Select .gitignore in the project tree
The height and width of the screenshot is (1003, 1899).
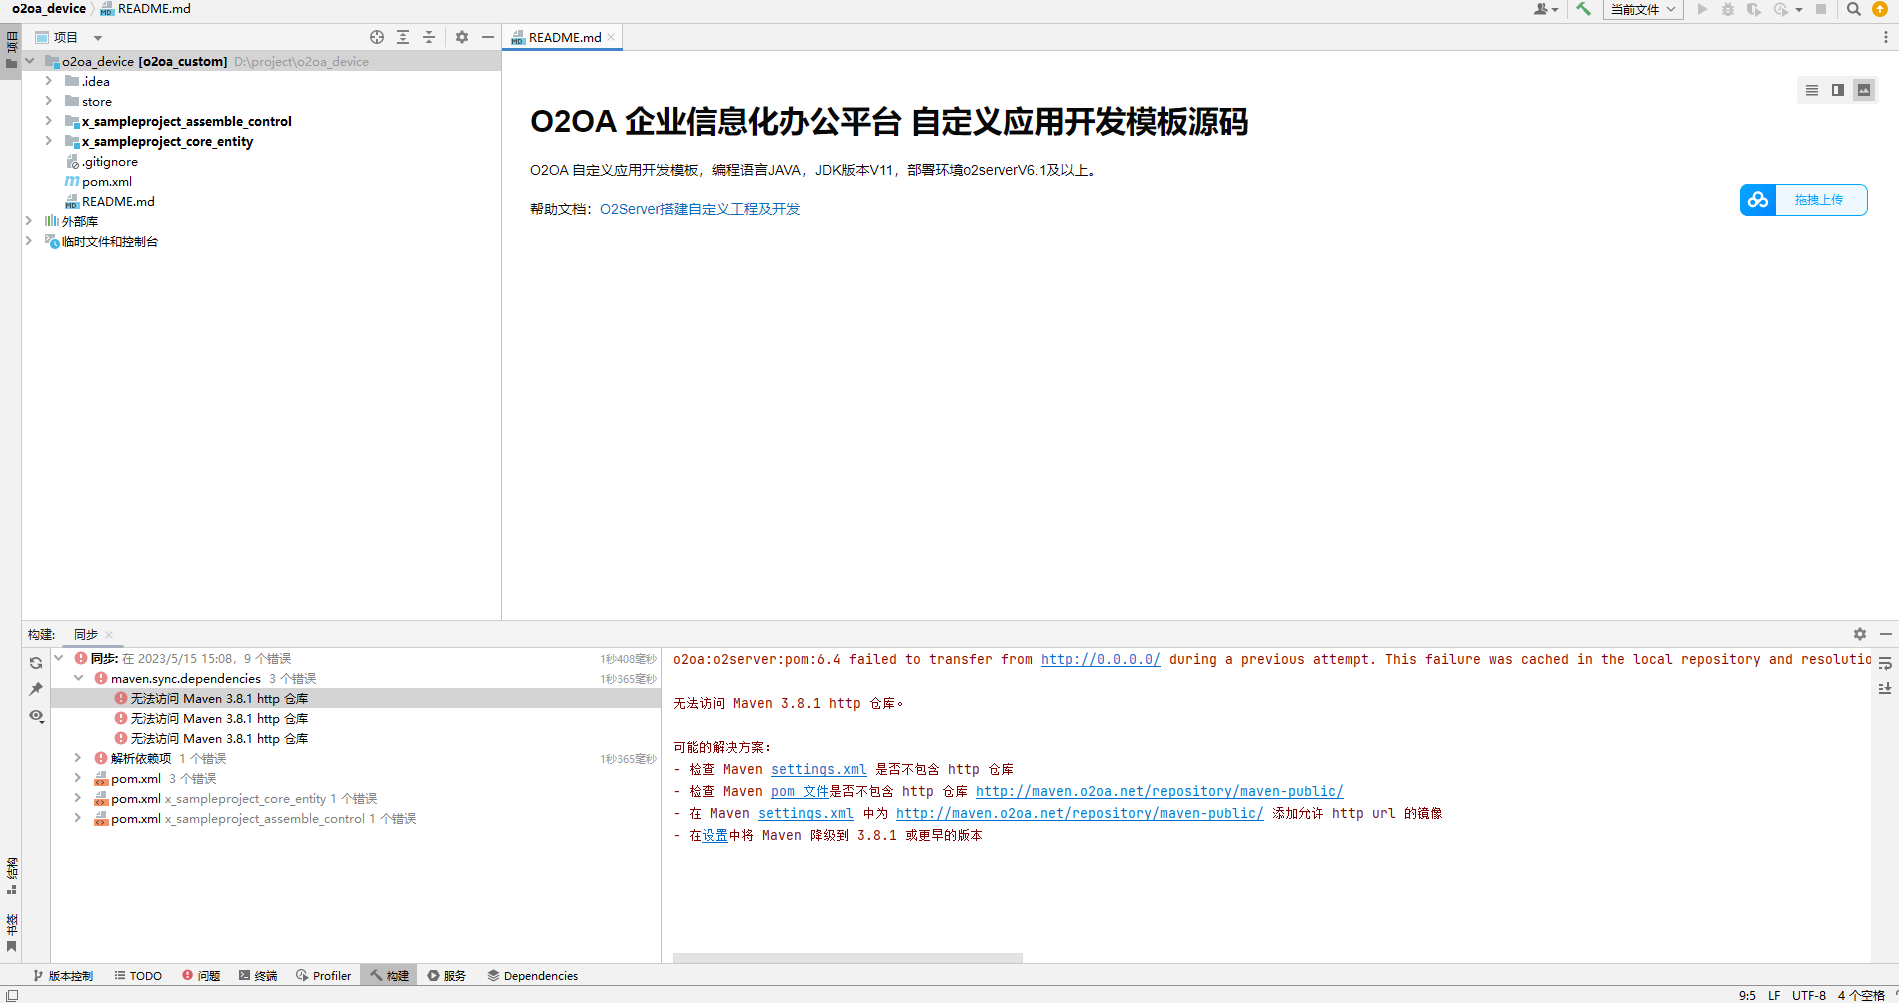[x=109, y=161]
